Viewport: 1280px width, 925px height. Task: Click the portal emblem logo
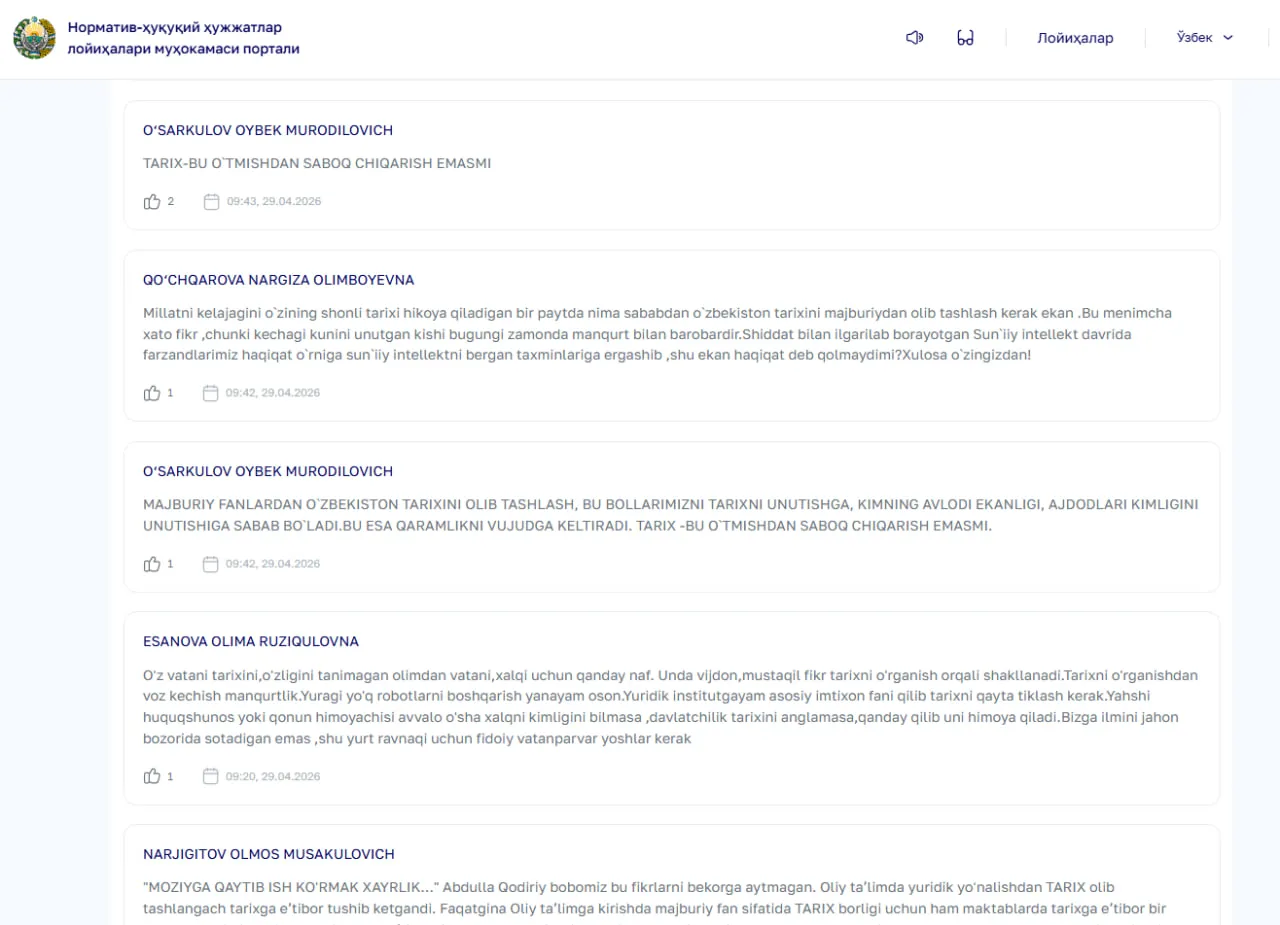(35, 38)
